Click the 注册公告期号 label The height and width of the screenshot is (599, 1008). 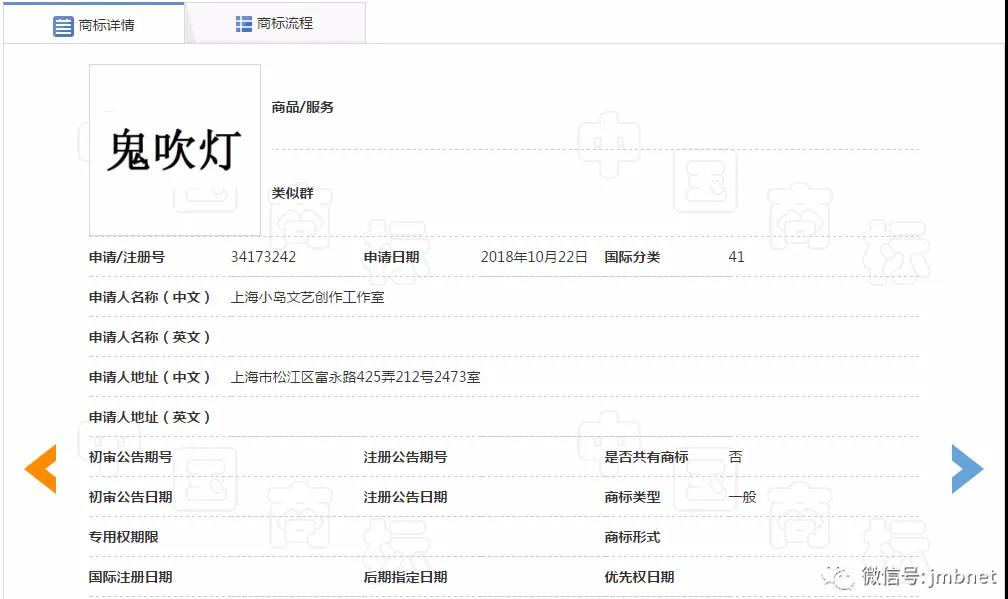coord(406,457)
